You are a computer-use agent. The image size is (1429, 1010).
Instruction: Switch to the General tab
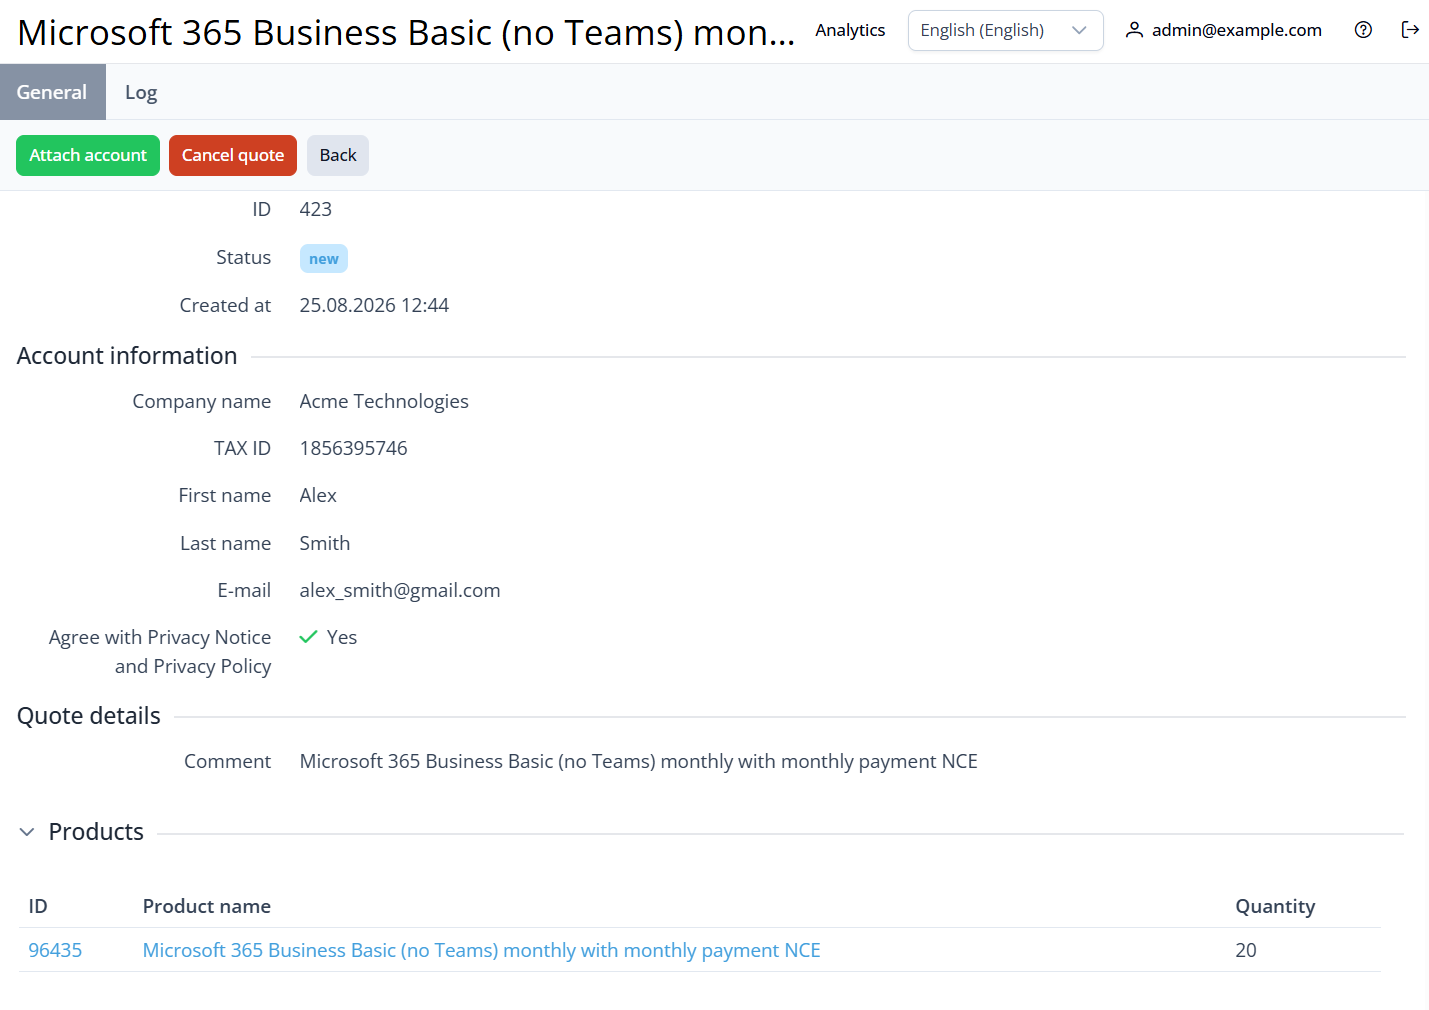click(x=52, y=92)
